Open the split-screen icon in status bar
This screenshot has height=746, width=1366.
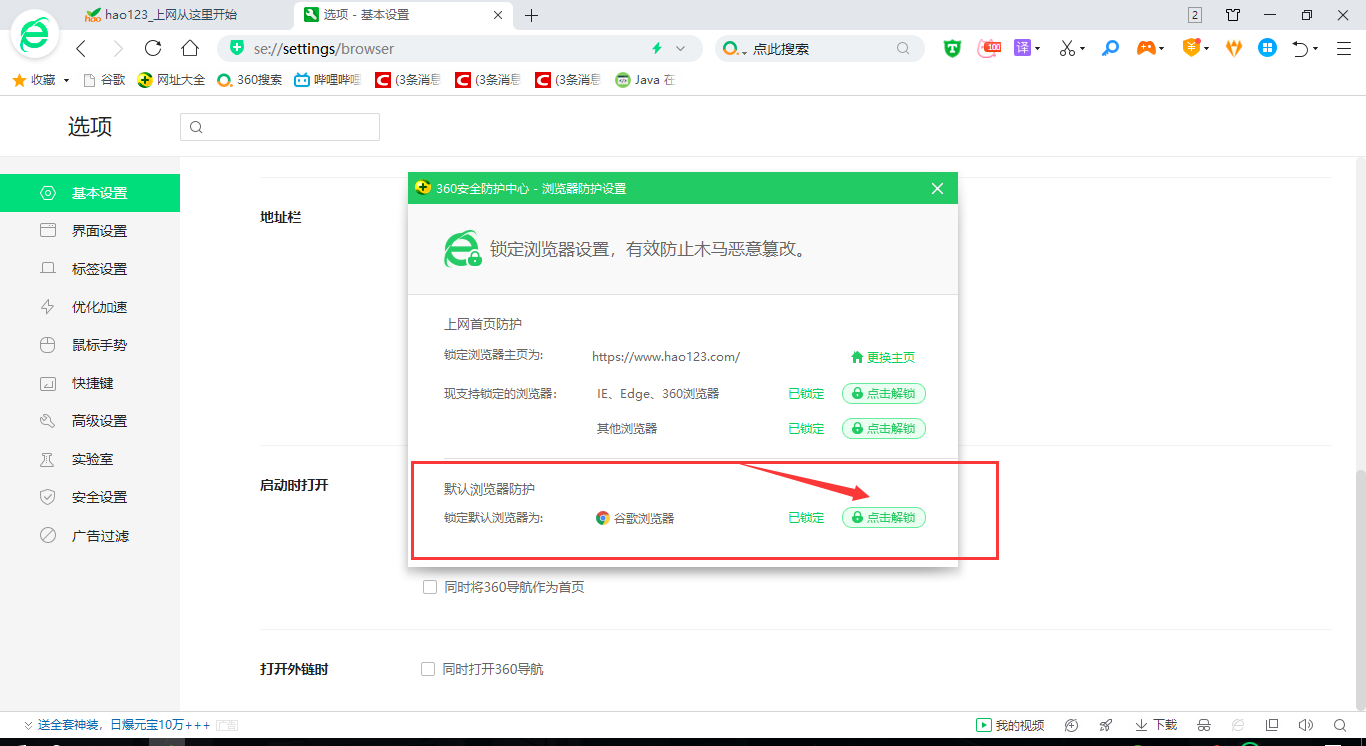click(x=1270, y=724)
